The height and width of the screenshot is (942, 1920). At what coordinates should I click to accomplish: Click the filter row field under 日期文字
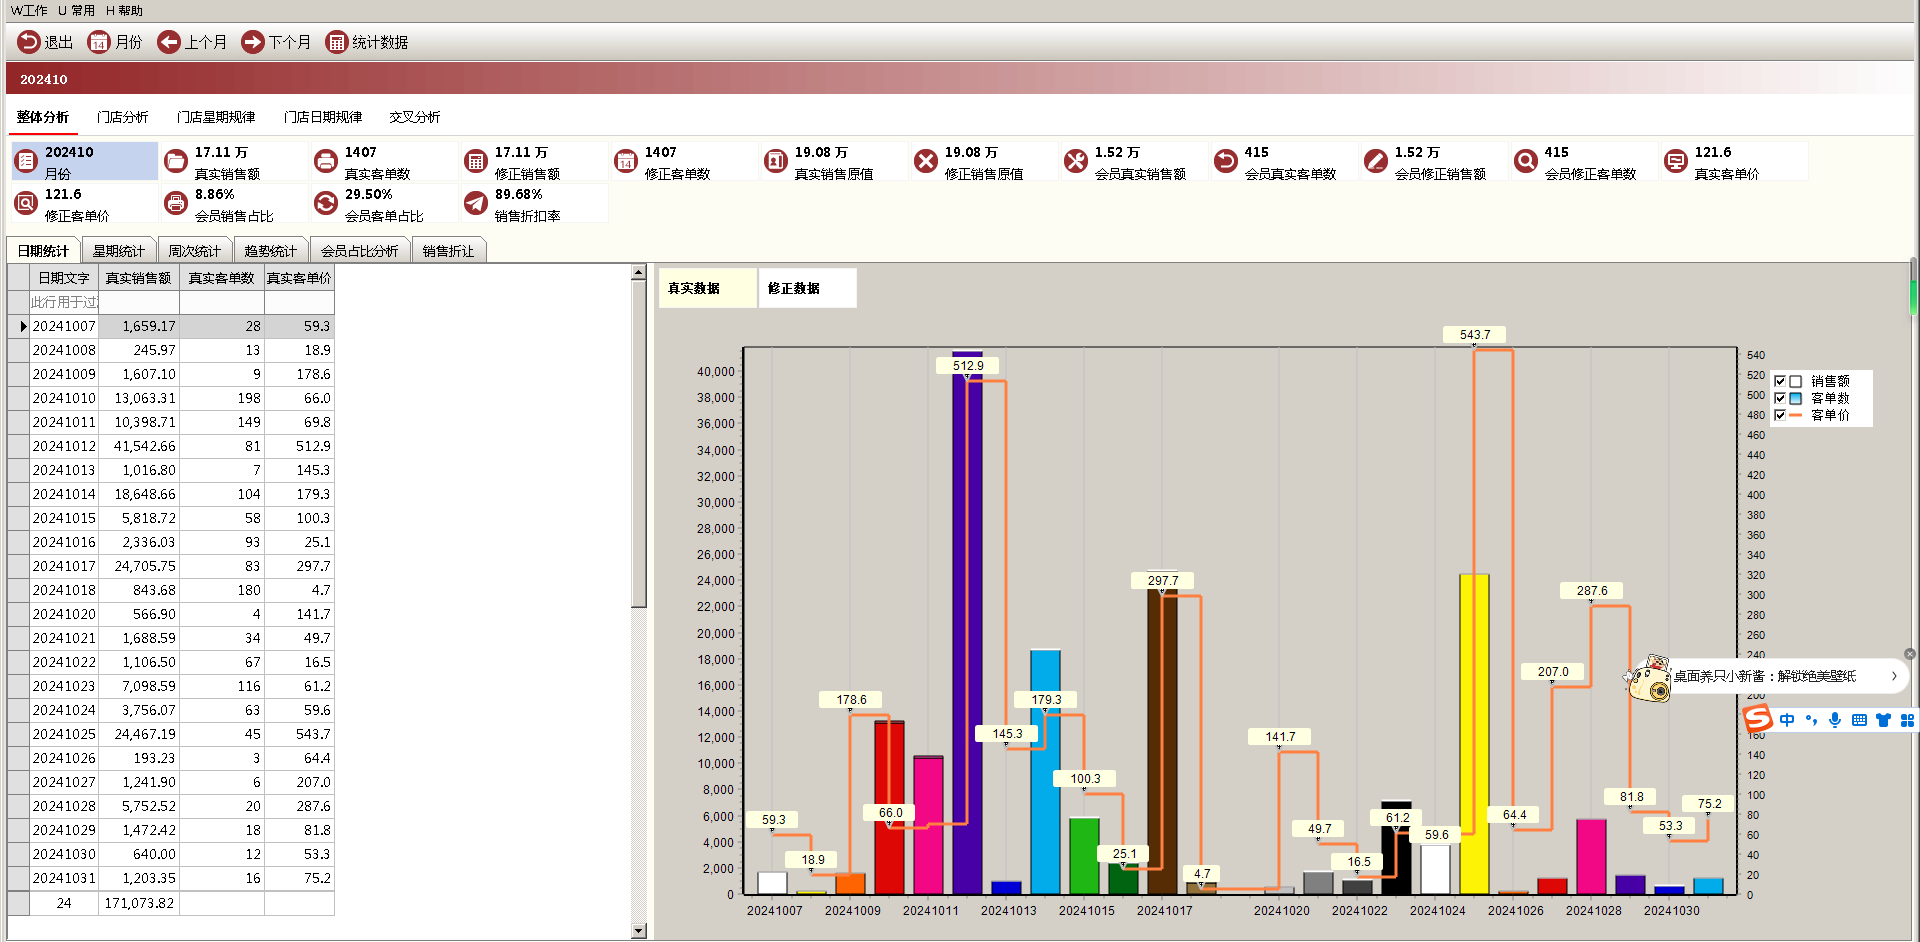[64, 302]
